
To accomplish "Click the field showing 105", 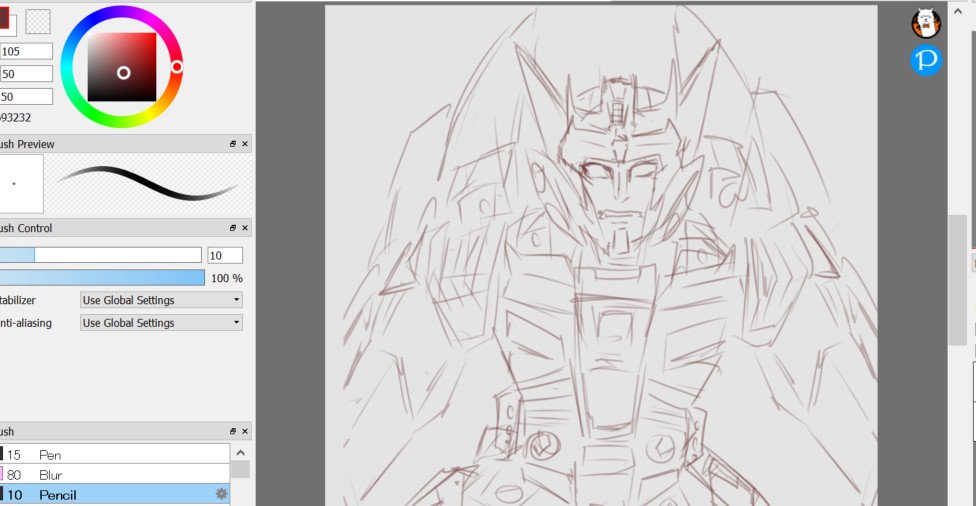I will point(26,52).
